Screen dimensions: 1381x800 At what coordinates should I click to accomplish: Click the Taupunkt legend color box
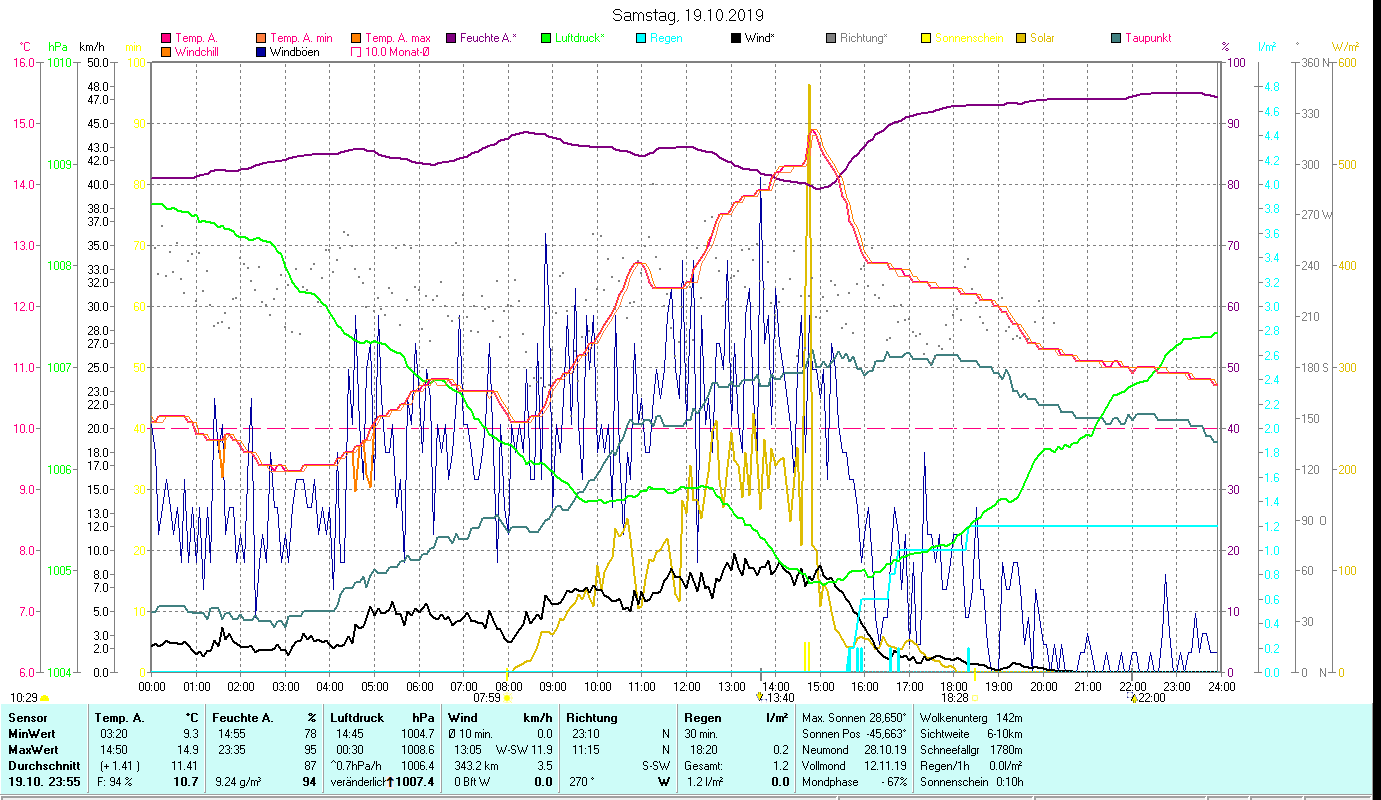(1116, 39)
